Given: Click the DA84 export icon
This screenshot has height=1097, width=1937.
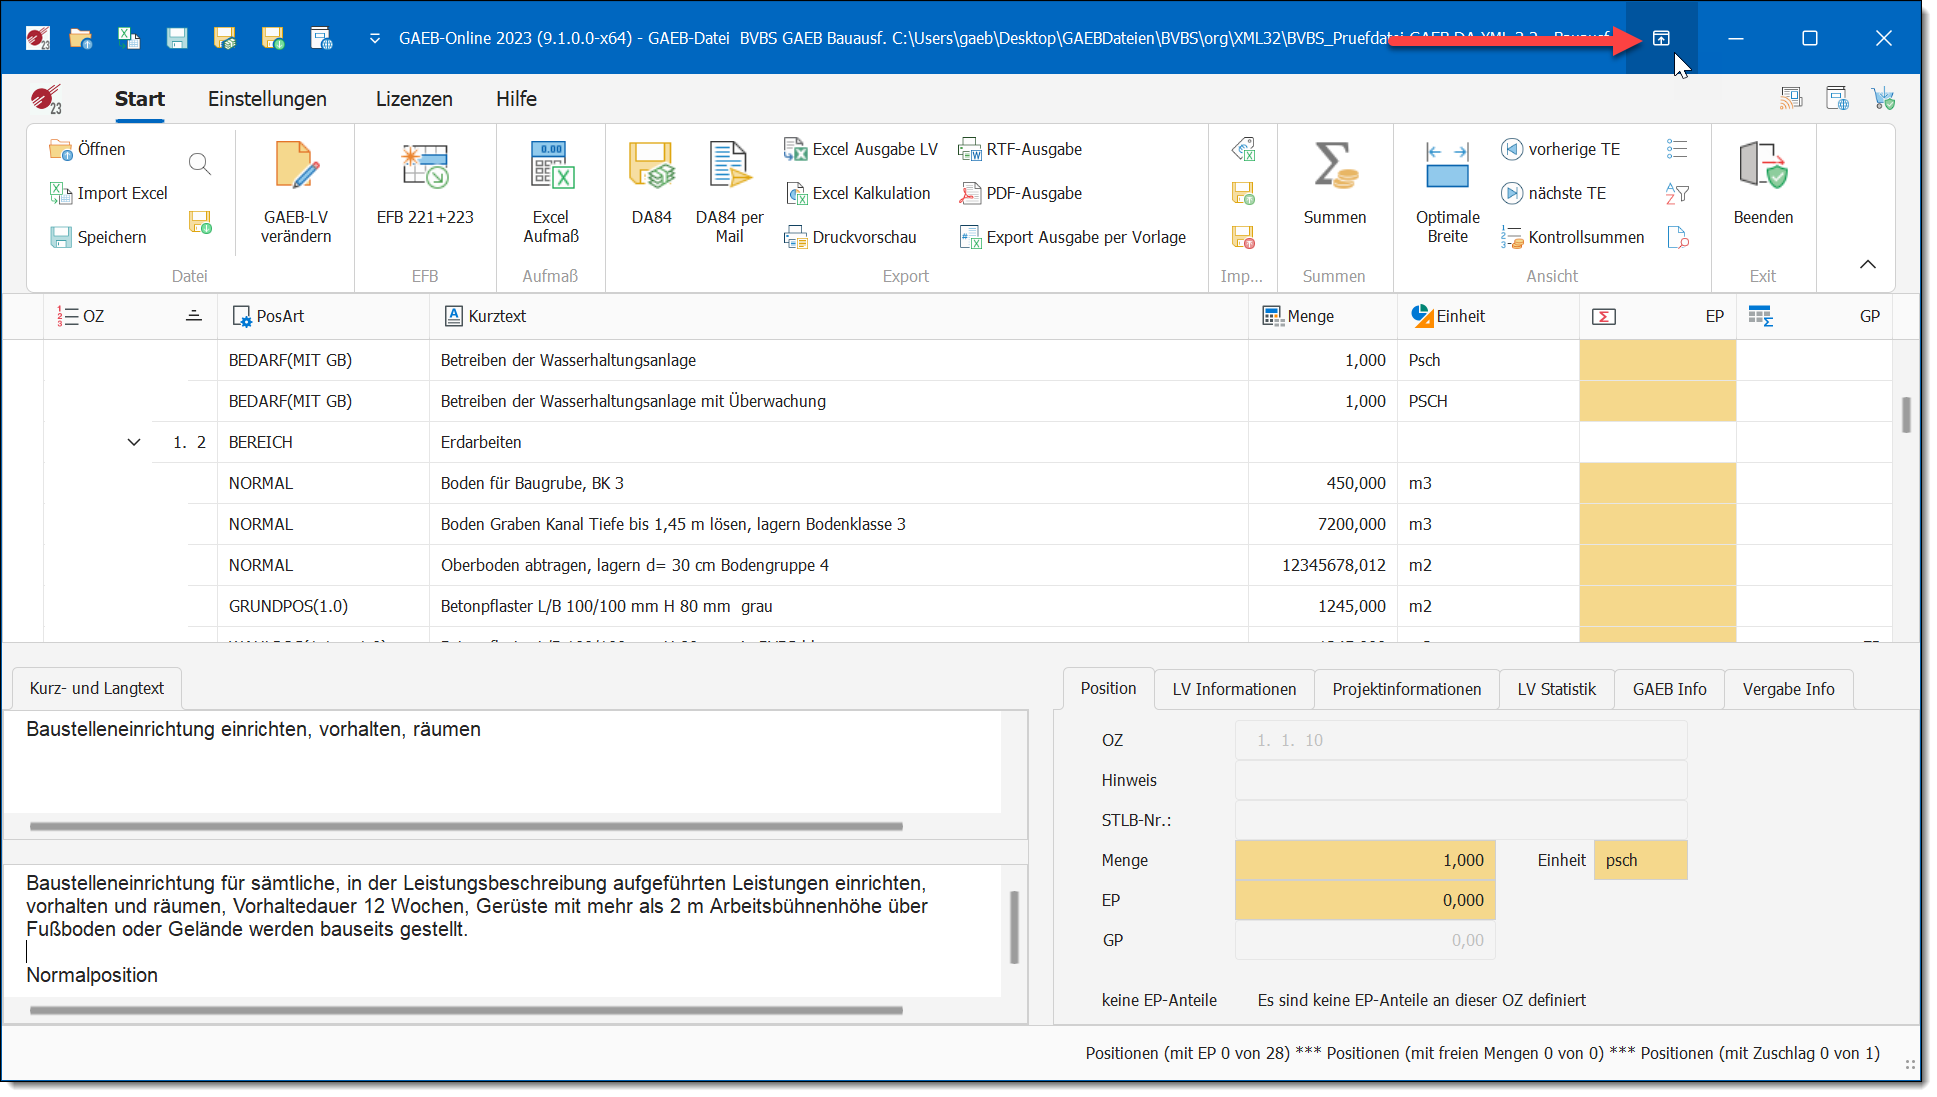Looking at the screenshot, I should pos(652,167).
